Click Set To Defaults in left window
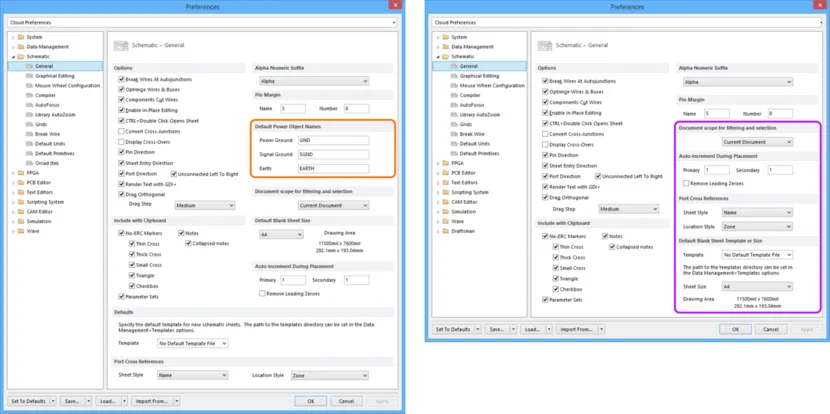 (x=29, y=401)
